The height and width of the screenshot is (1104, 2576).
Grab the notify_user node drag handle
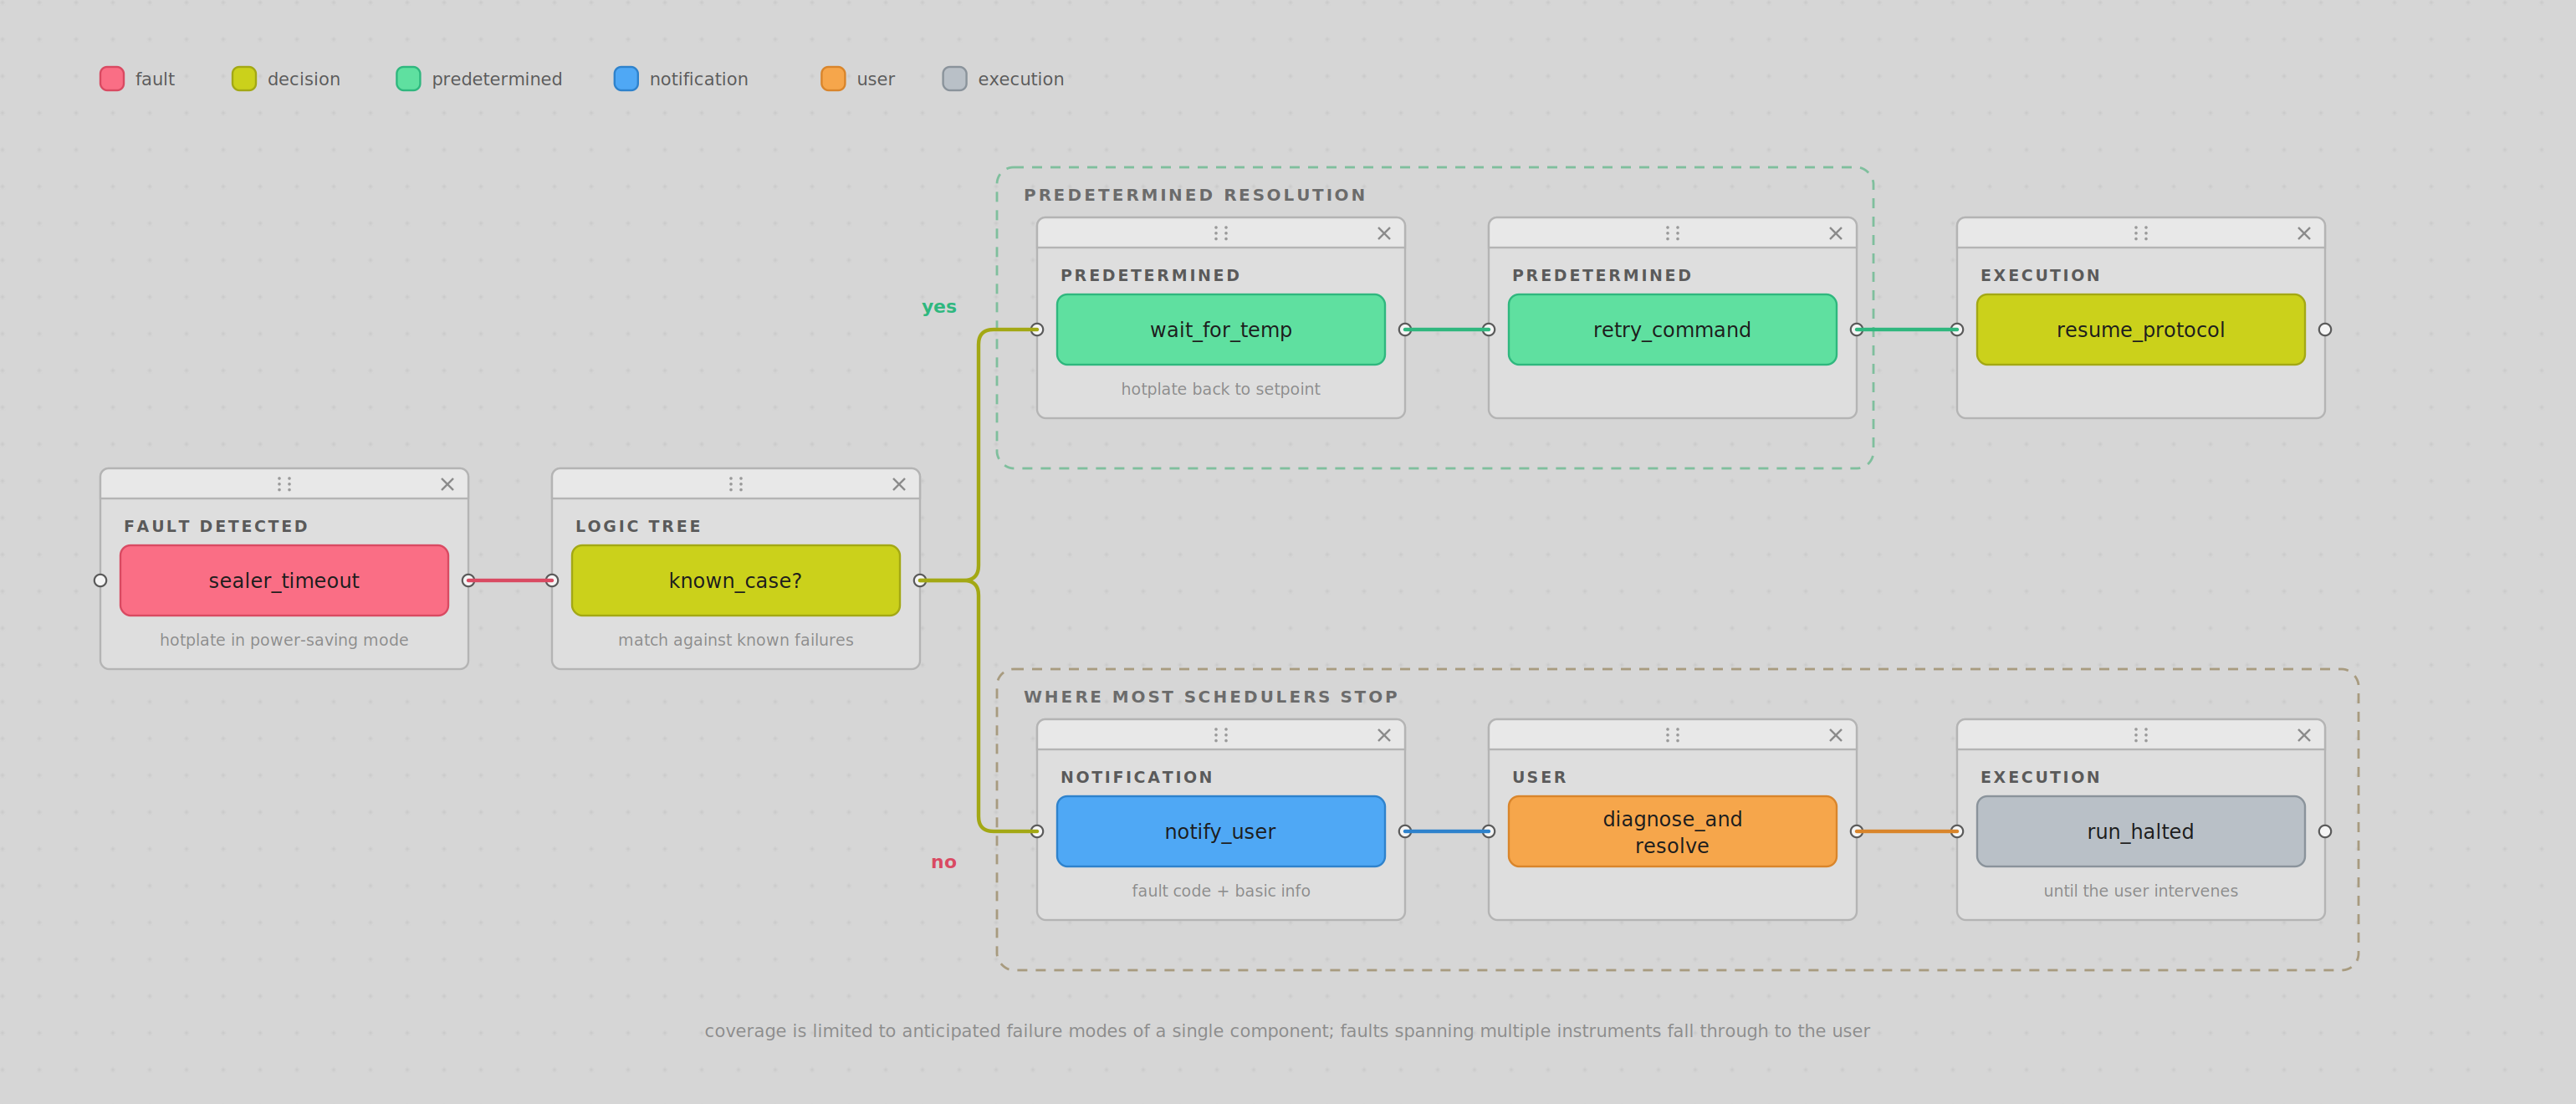(x=1221, y=735)
